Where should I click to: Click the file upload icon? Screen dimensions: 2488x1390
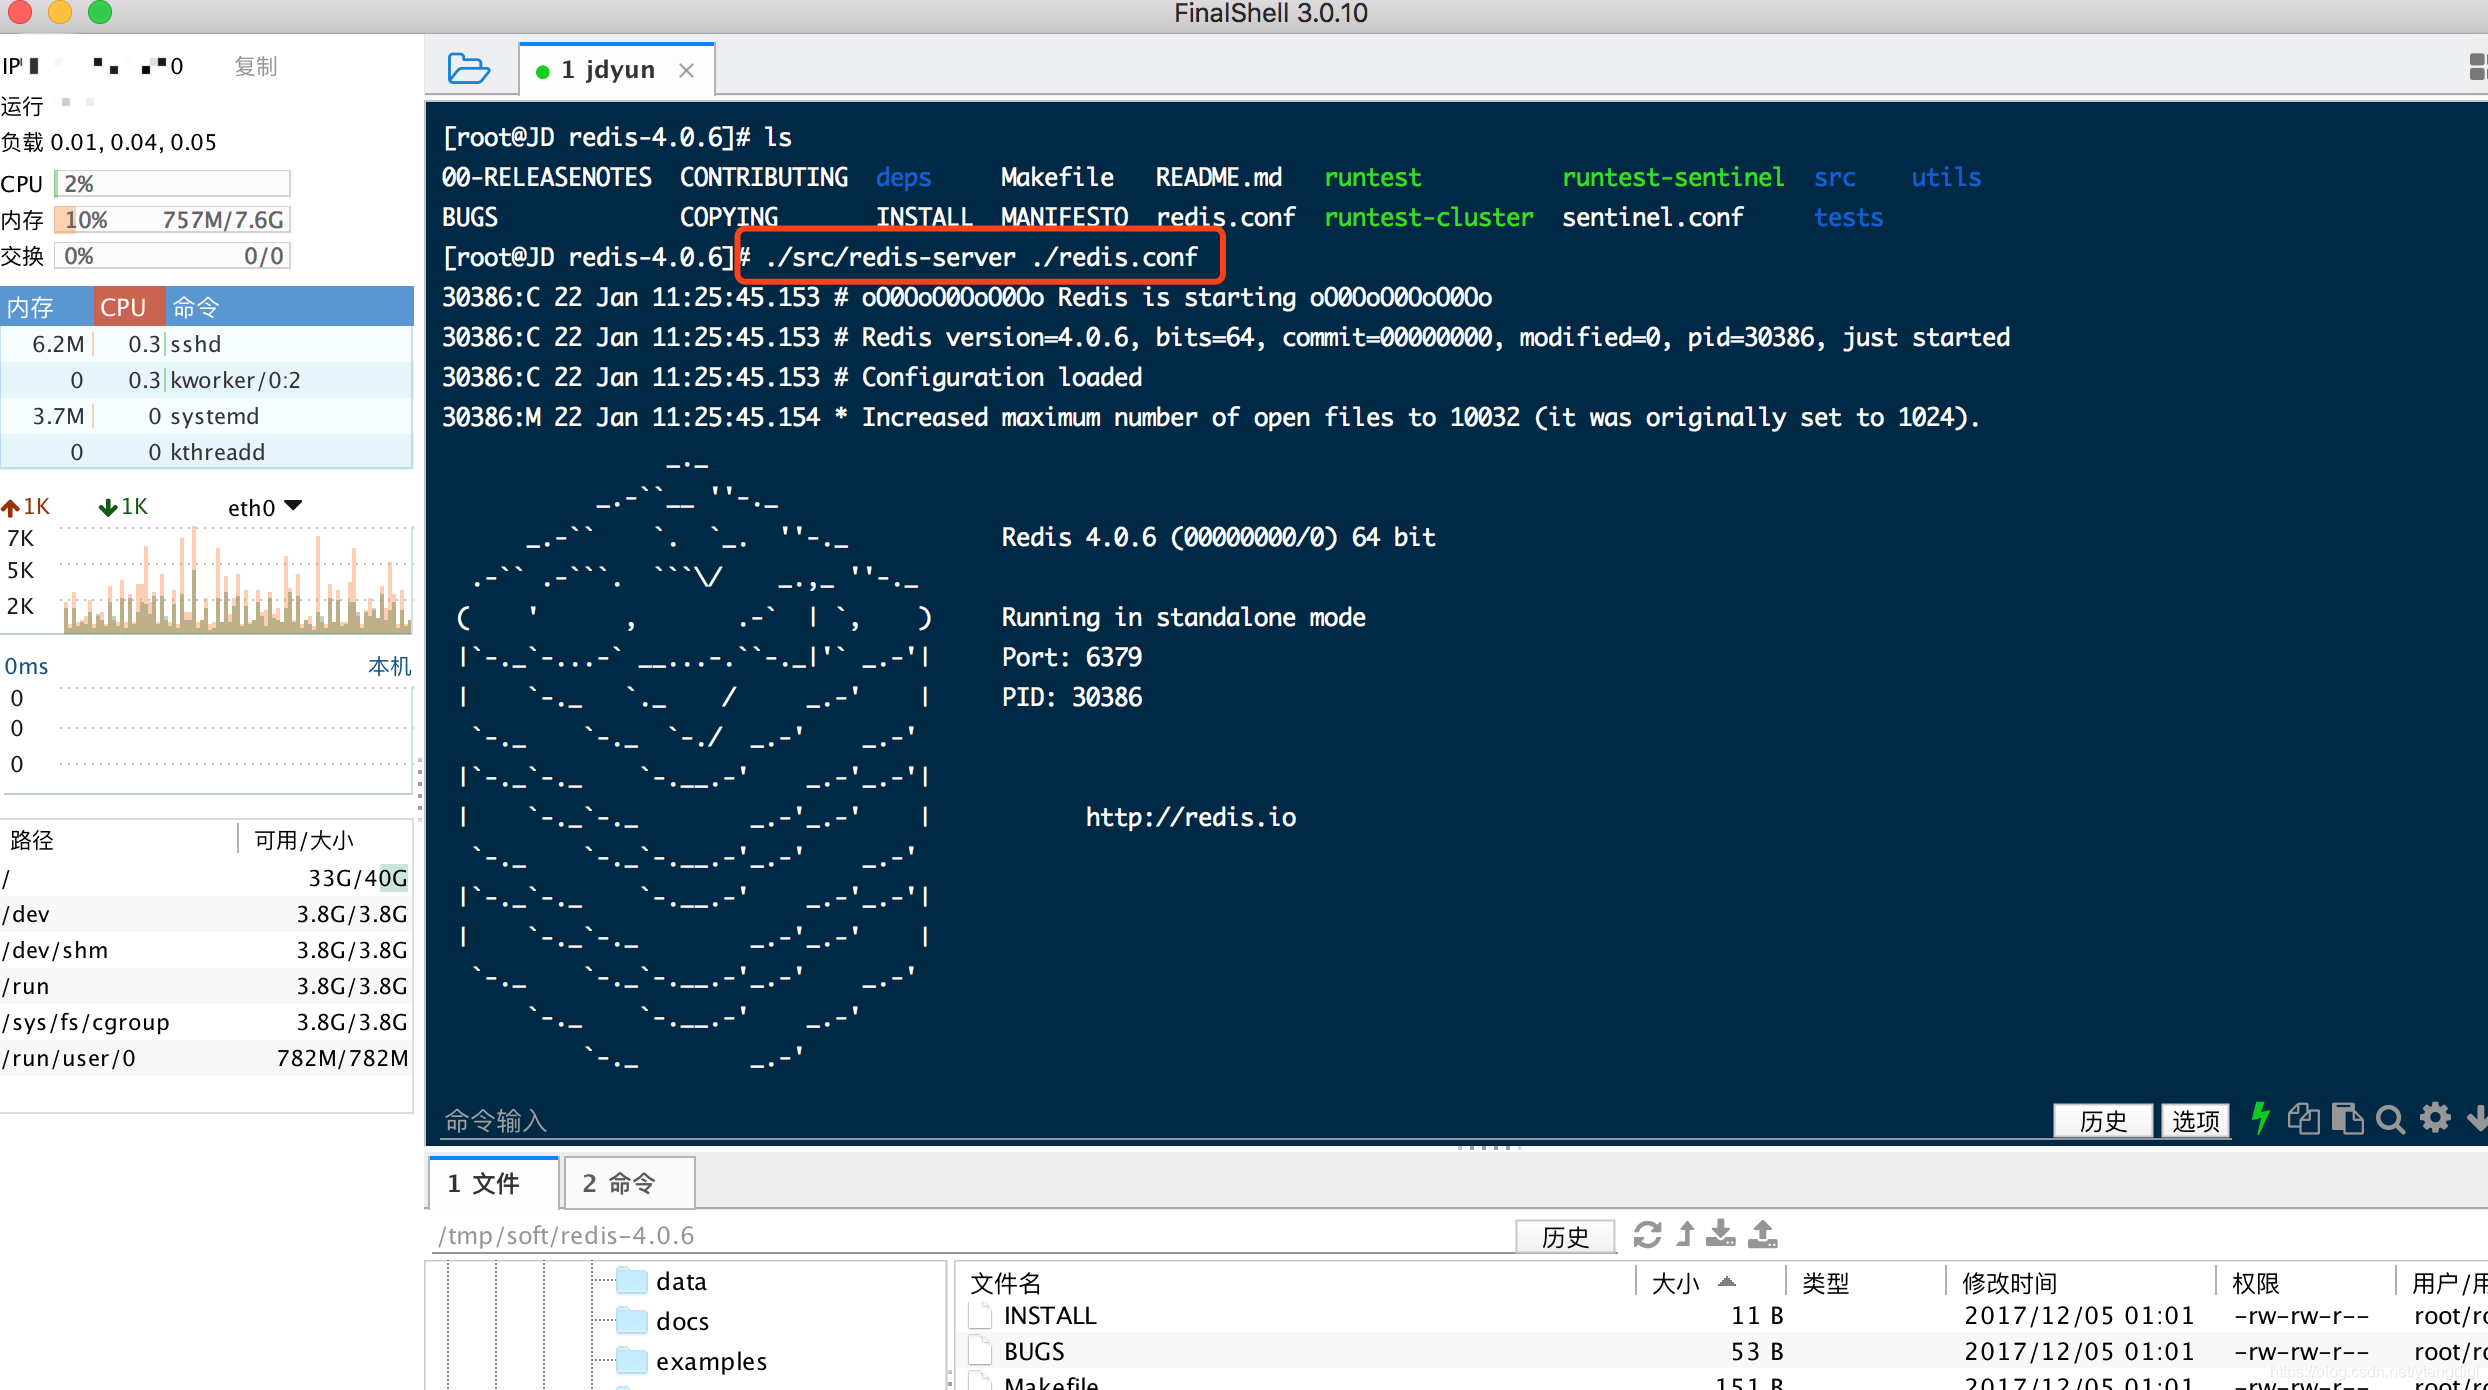tap(1762, 1235)
